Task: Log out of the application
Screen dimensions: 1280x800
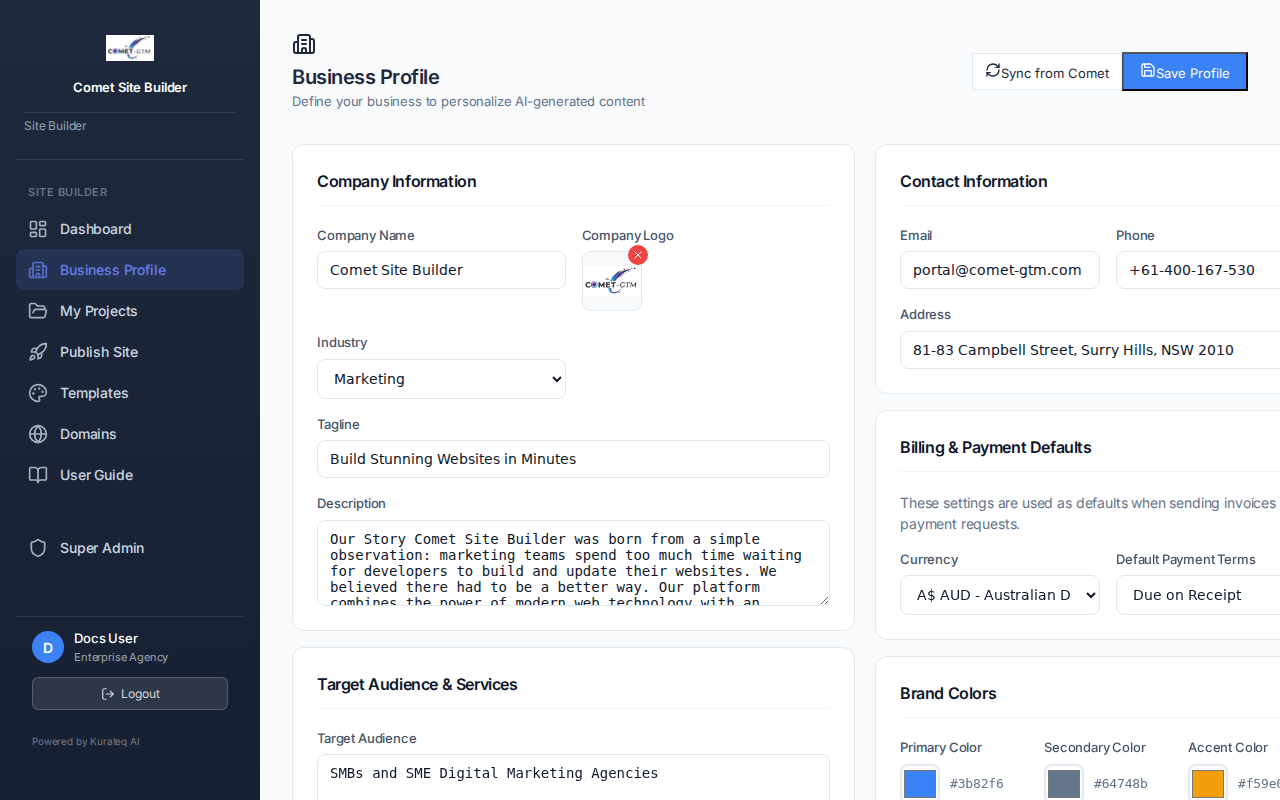Action: coord(129,693)
